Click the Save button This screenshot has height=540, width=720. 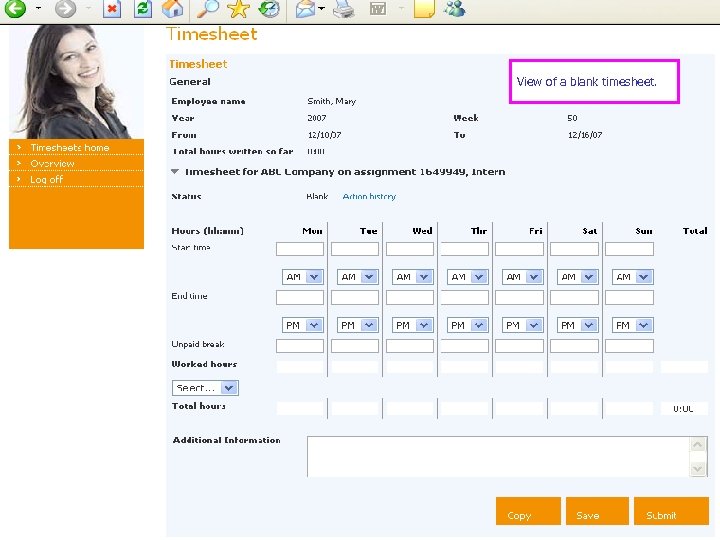tap(597, 511)
